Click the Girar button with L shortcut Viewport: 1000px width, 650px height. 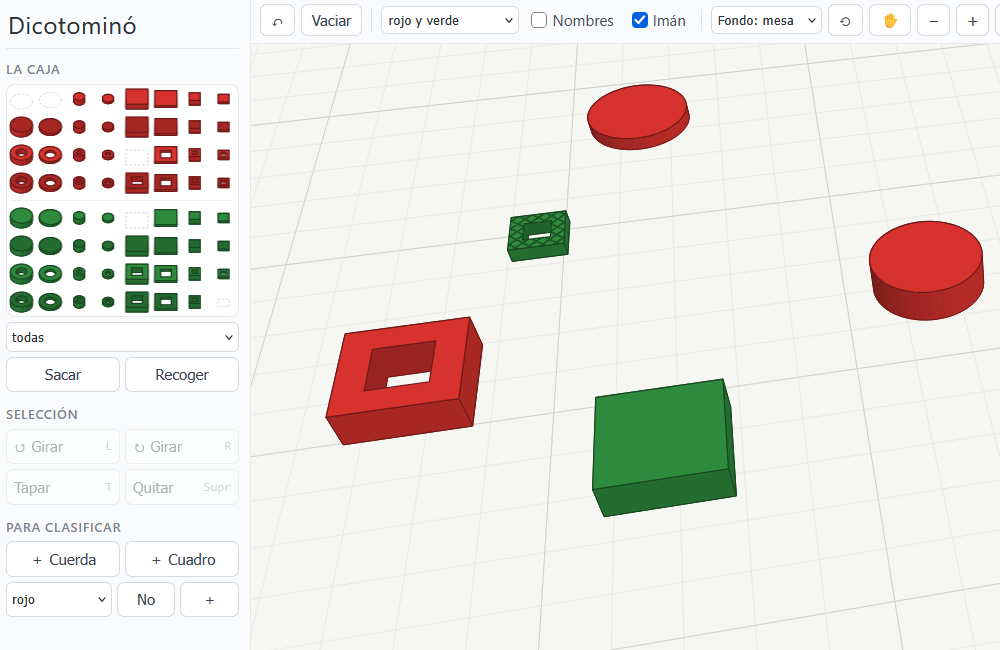pos(62,447)
